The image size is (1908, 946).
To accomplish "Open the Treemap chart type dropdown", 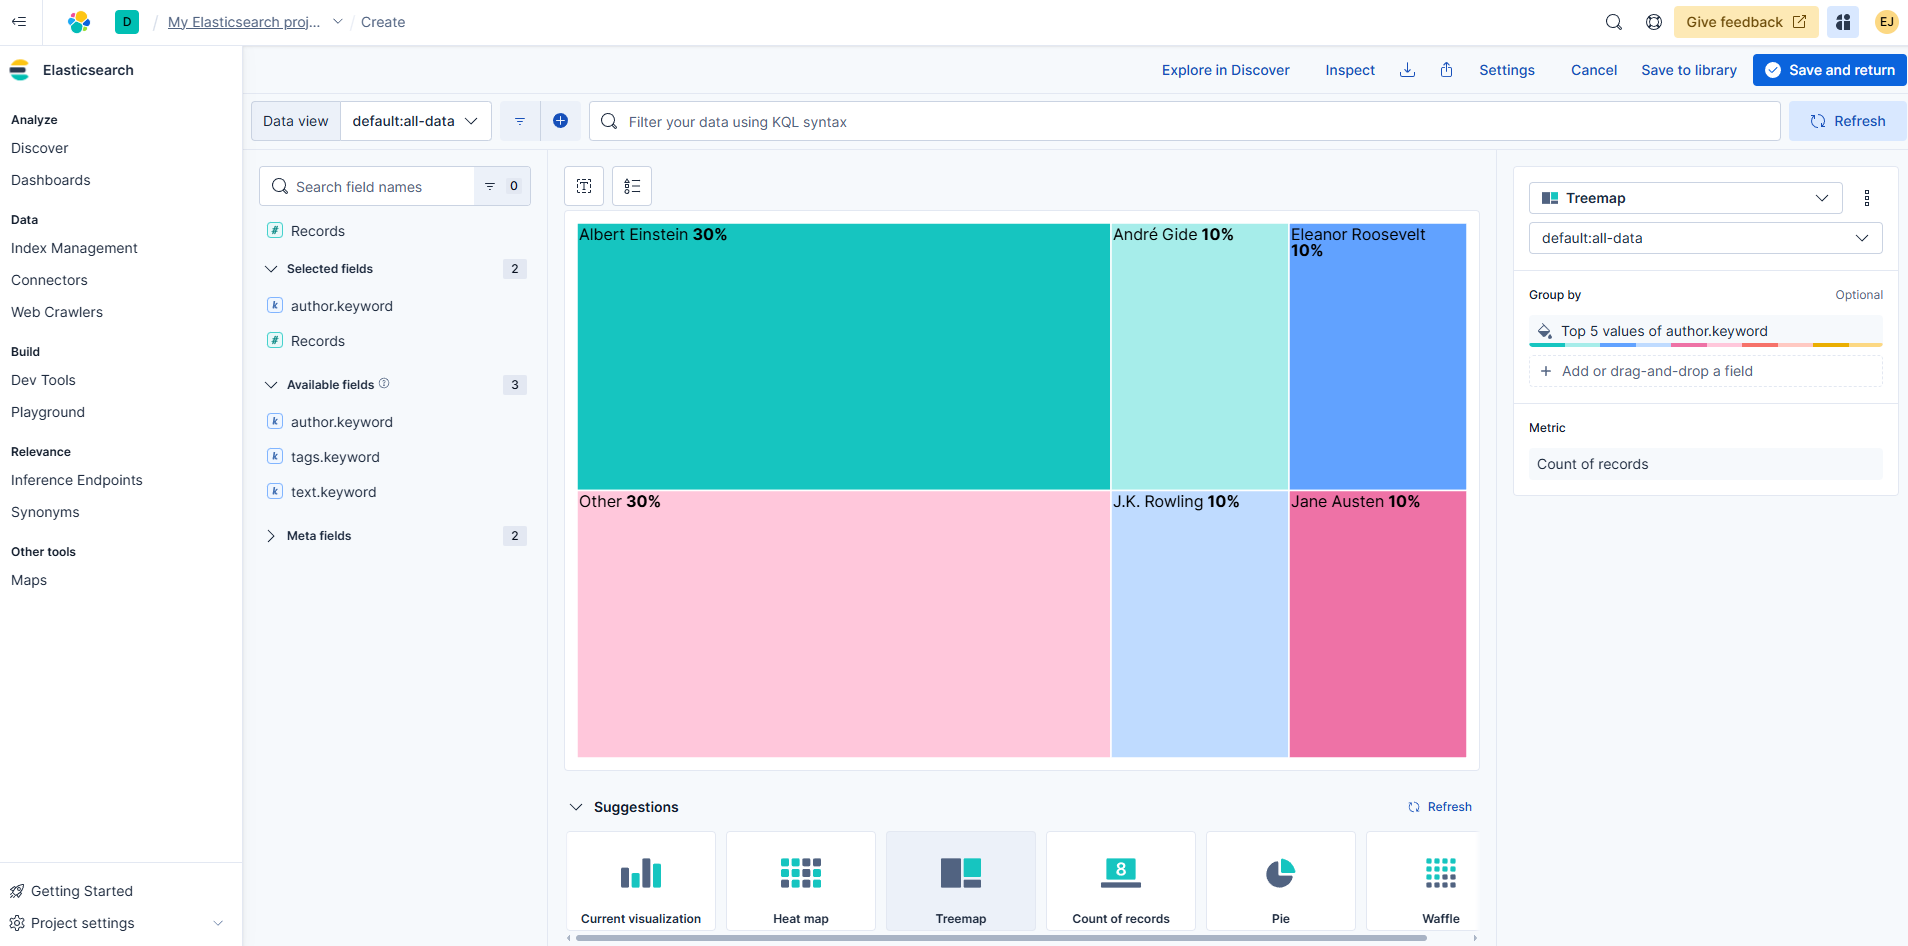I will 1686,198.
